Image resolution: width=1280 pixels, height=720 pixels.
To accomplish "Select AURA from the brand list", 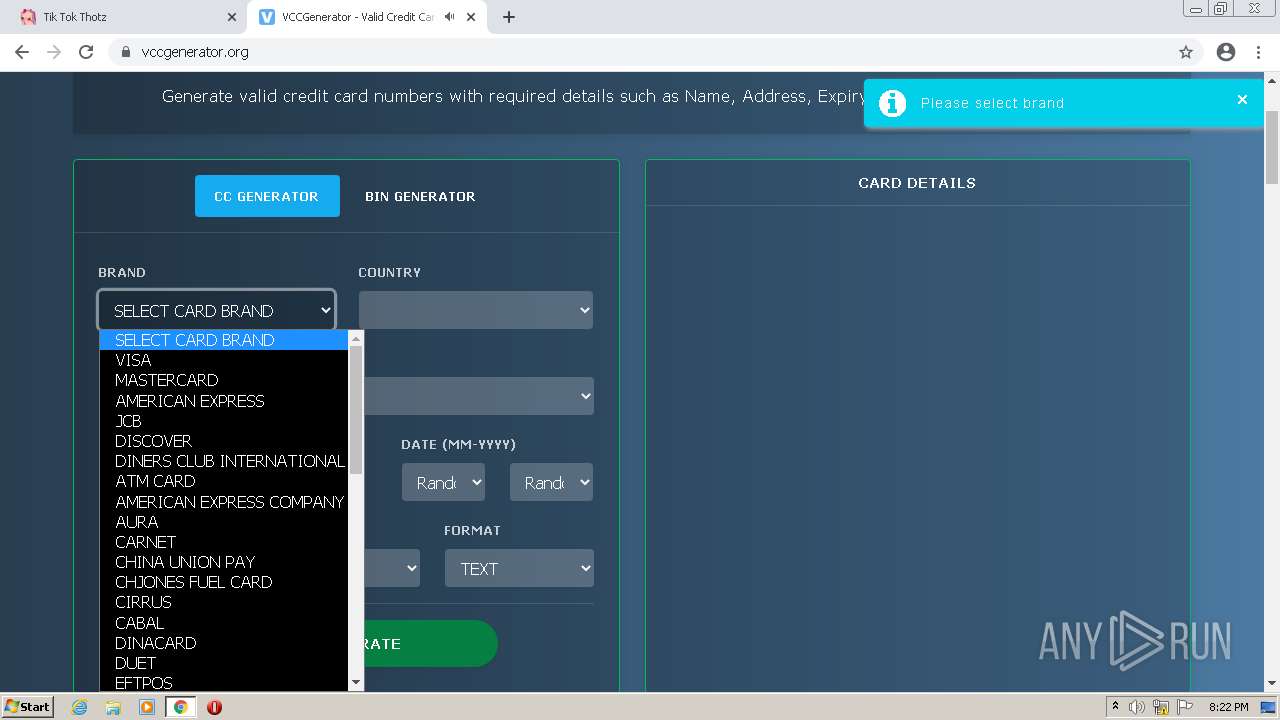I will tap(224, 522).
